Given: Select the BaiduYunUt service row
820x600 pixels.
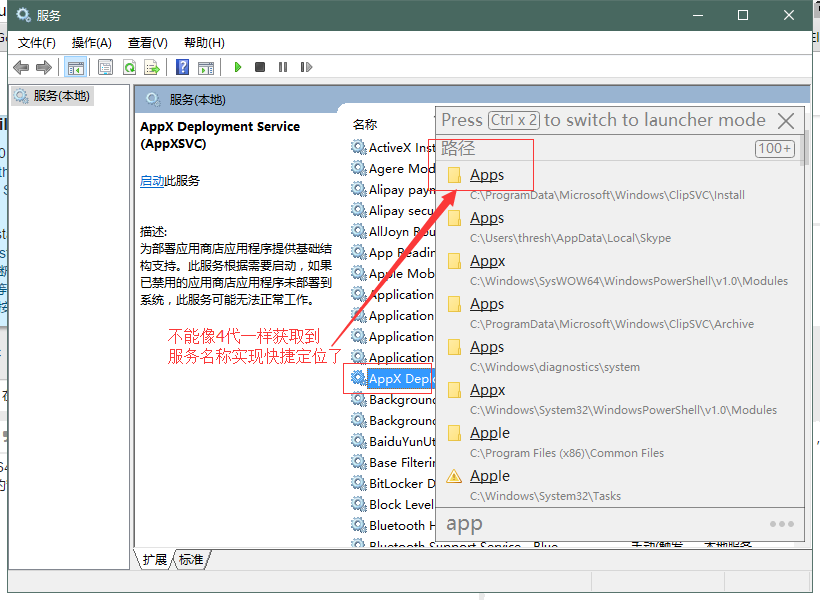Looking at the screenshot, I should (393, 441).
